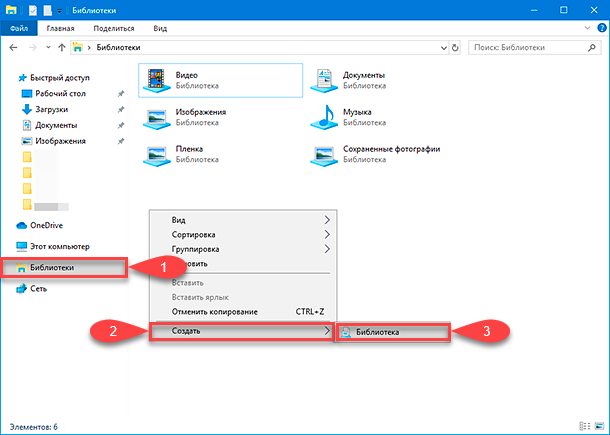Image resolution: width=610 pixels, height=435 pixels.
Task: Open the Главная ribbon tab
Action: click(x=60, y=28)
